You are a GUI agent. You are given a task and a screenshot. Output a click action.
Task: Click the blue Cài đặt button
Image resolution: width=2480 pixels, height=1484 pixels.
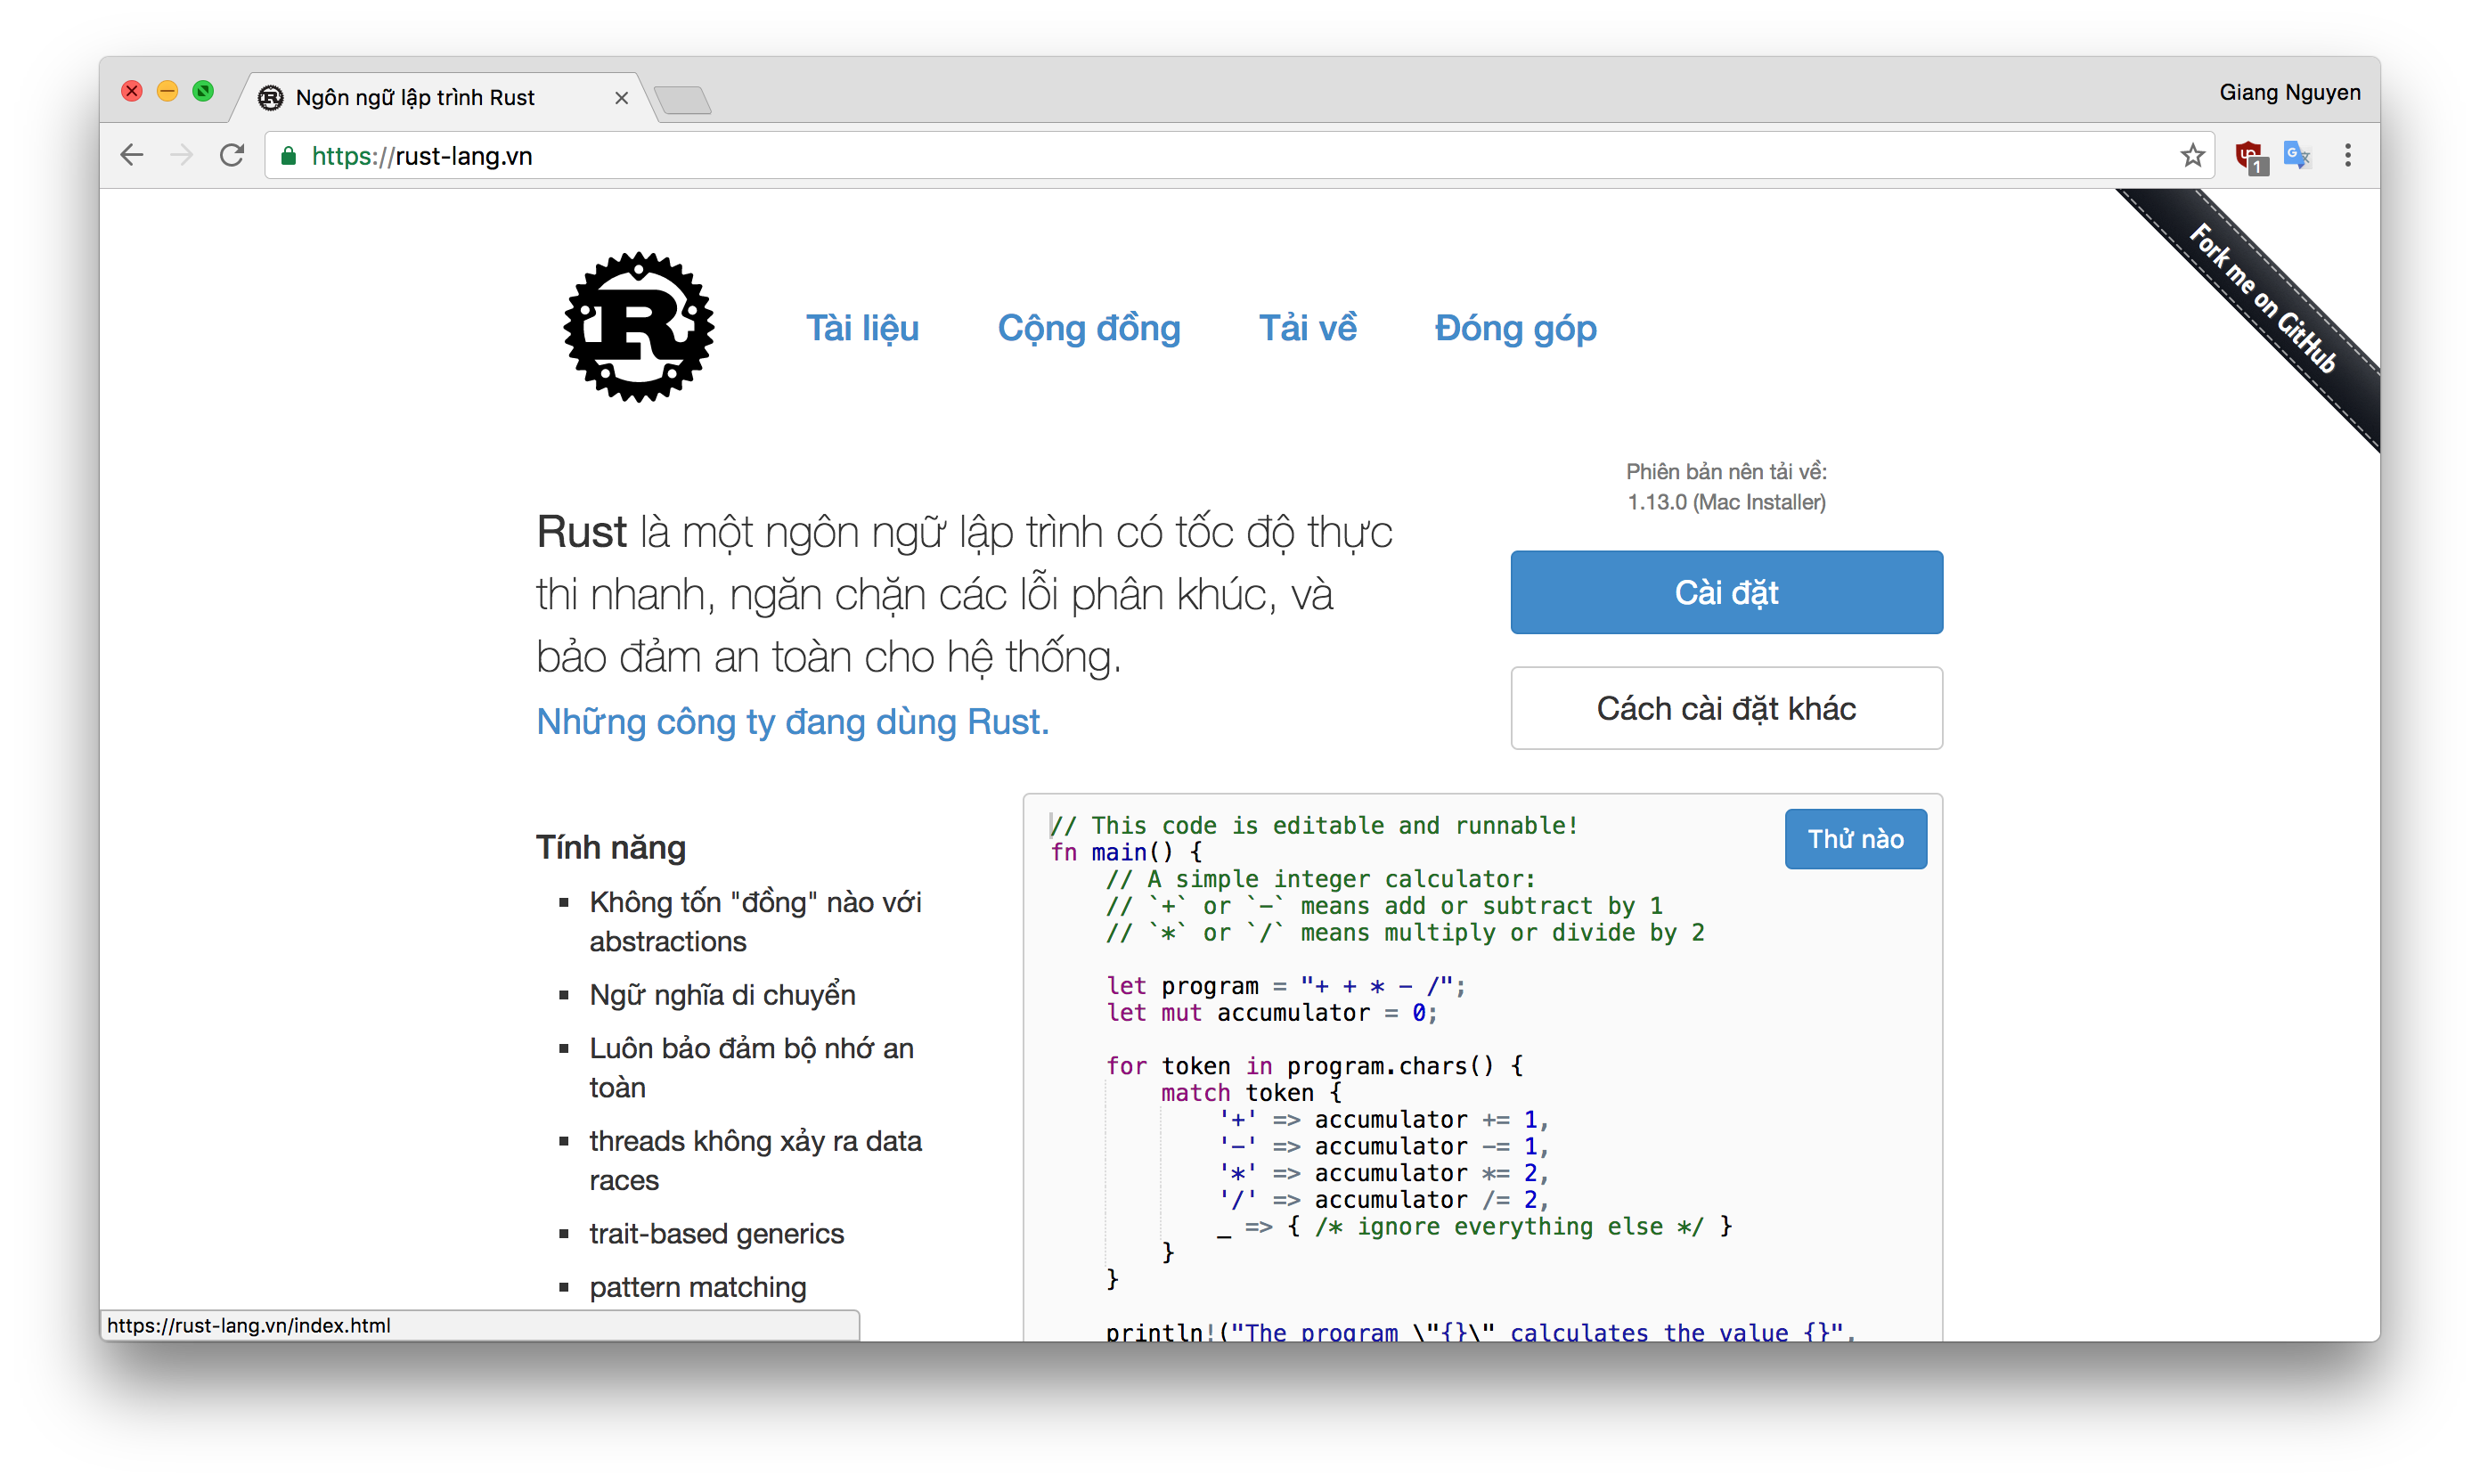1726,592
